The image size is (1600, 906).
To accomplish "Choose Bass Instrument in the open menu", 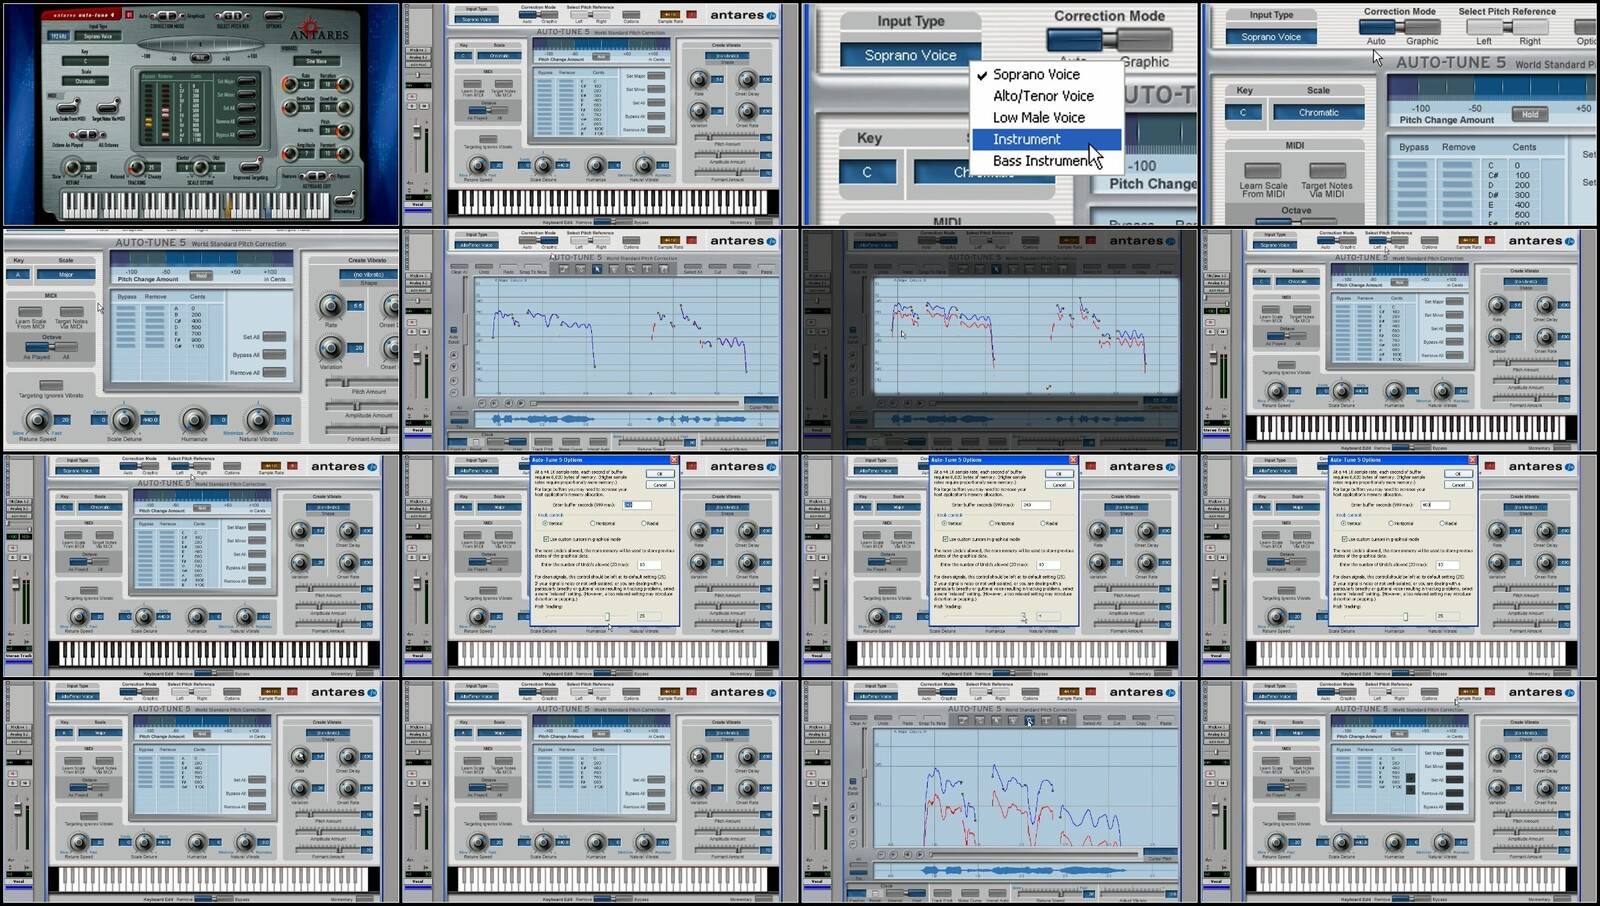I will [x=1046, y=160].
